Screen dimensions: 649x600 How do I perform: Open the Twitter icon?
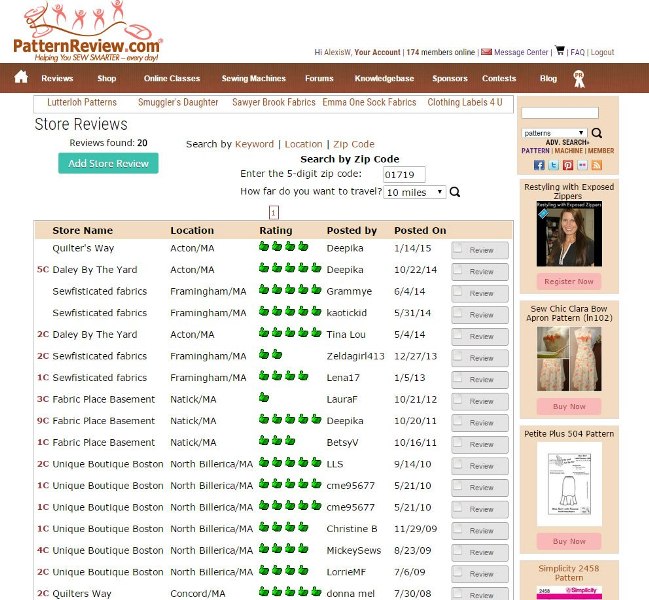pyautogui.click(x=553, y=165)
